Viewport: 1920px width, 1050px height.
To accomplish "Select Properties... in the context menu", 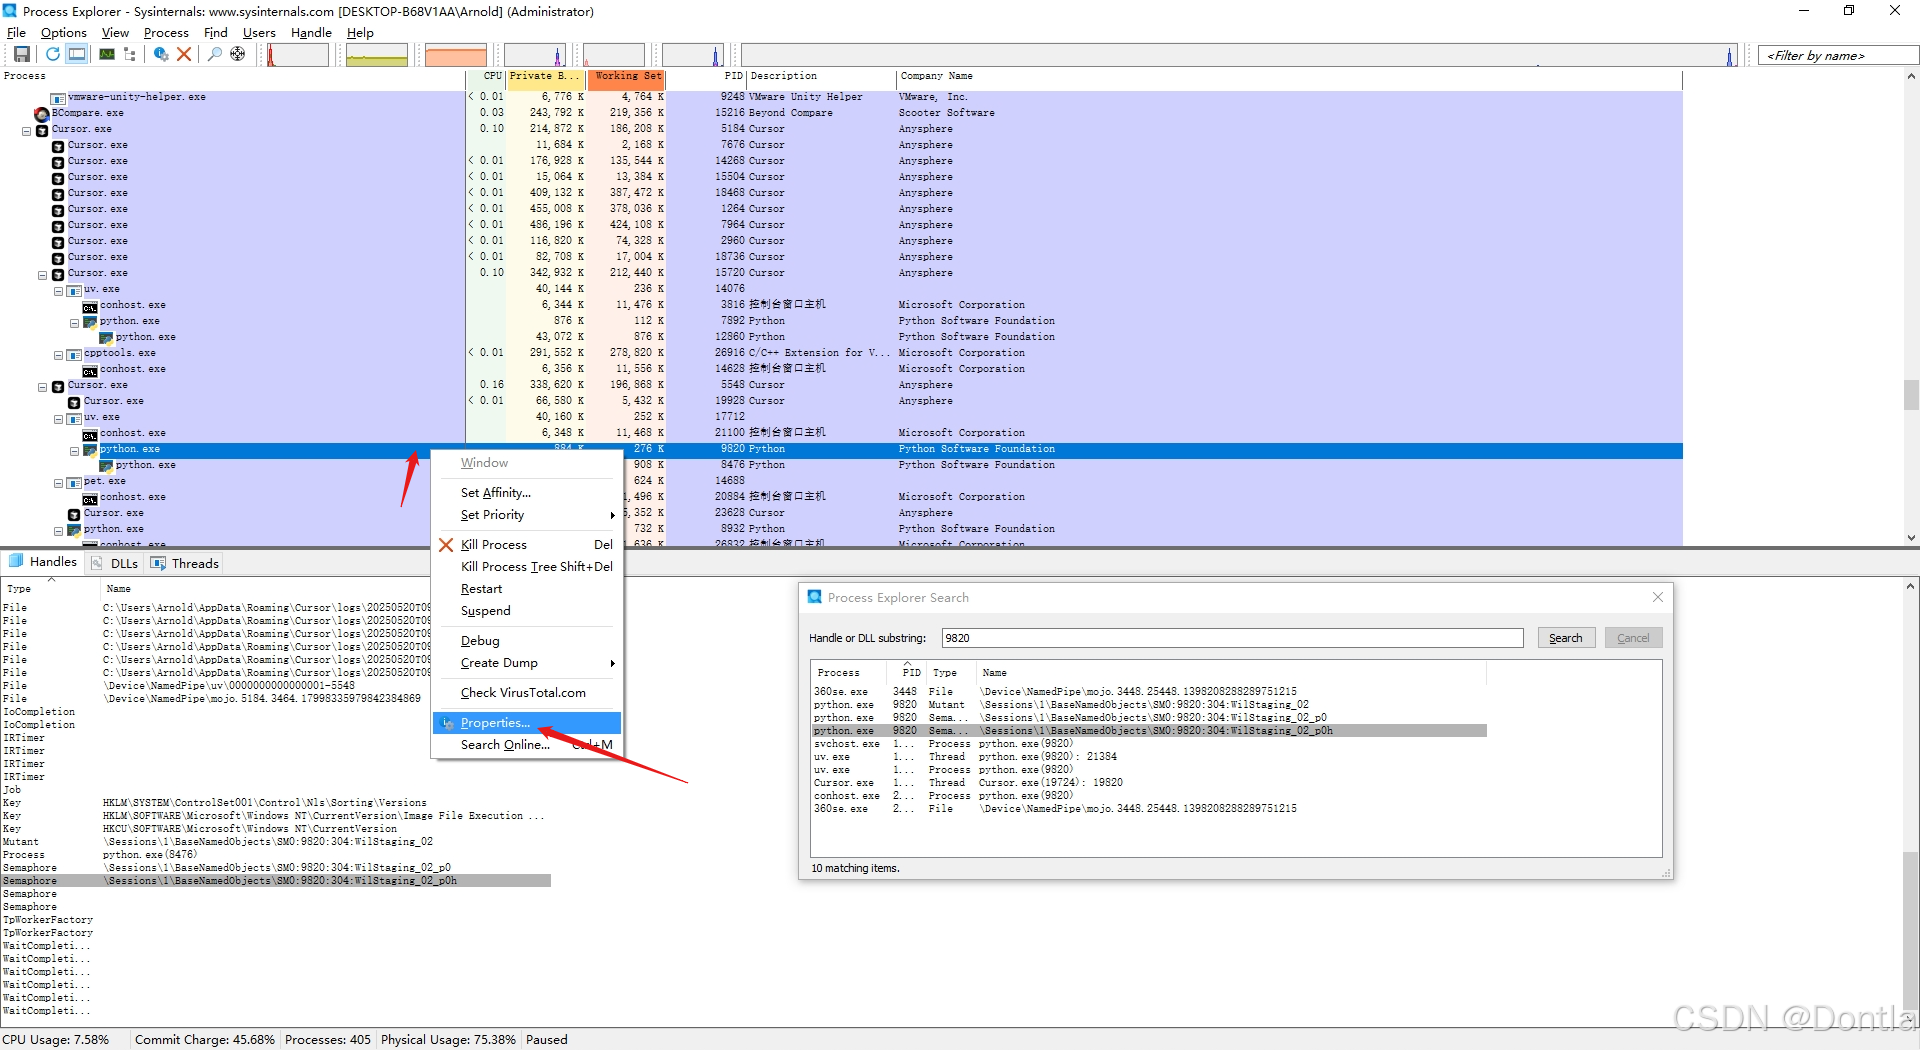I will click(x=527, y=723).
